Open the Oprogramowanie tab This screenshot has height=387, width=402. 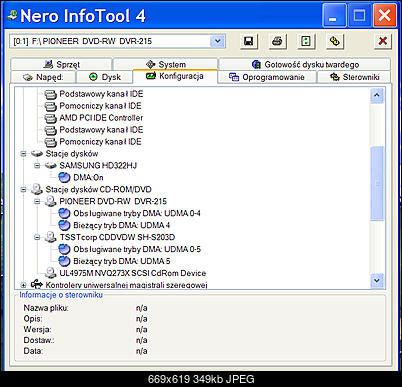pos(267,77)
